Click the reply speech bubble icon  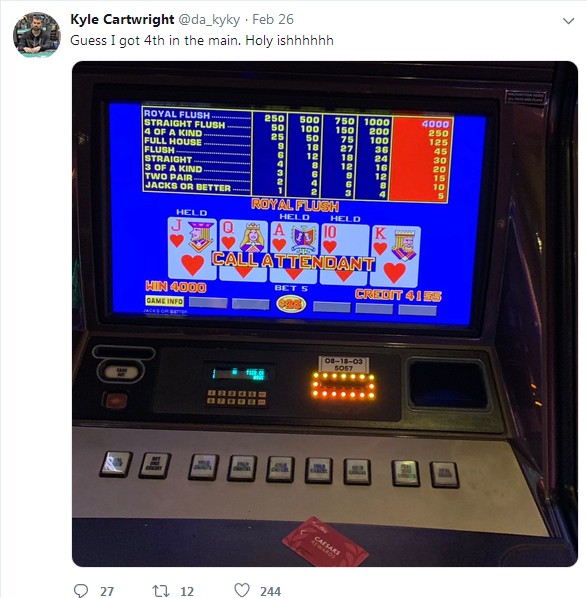(80, 590)
